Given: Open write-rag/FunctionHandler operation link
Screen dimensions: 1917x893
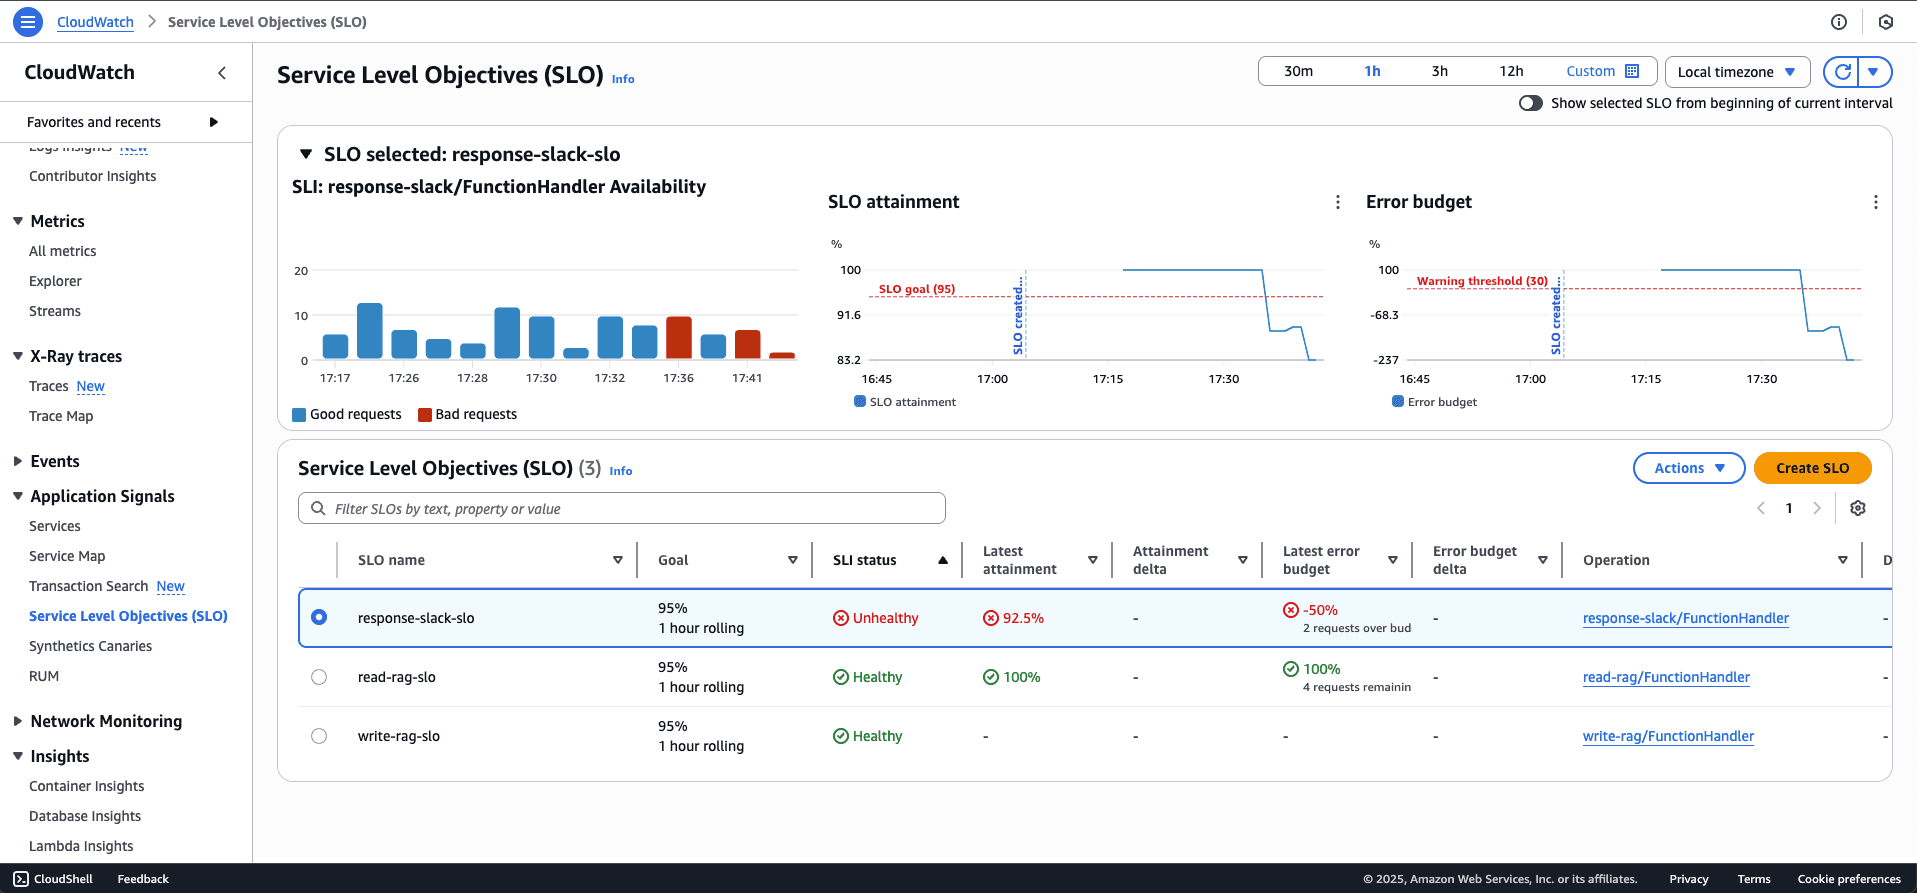Looking at the screenshot, I should tap(1668, 736).
